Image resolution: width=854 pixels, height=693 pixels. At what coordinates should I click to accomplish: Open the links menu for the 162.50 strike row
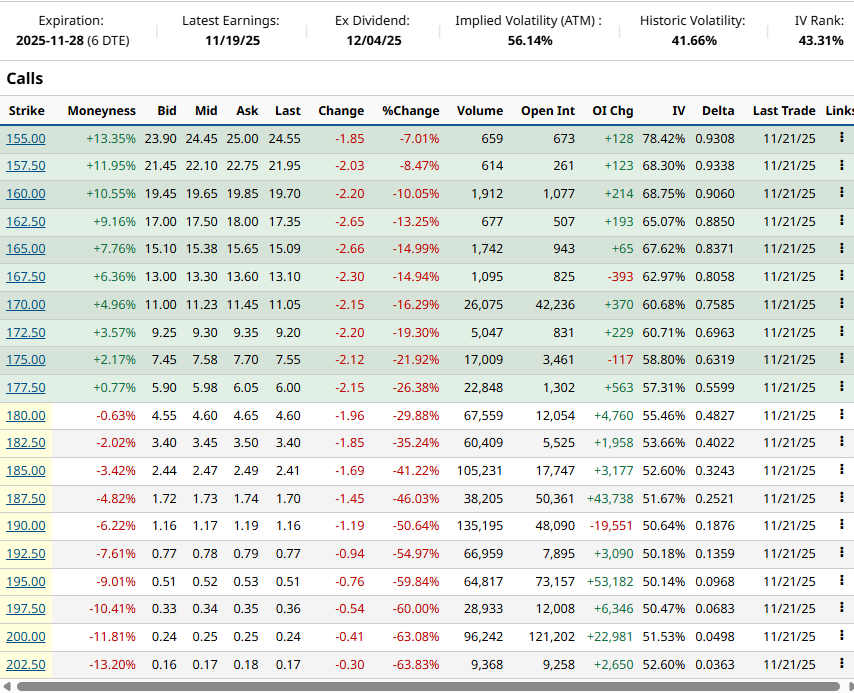(841, 220)
